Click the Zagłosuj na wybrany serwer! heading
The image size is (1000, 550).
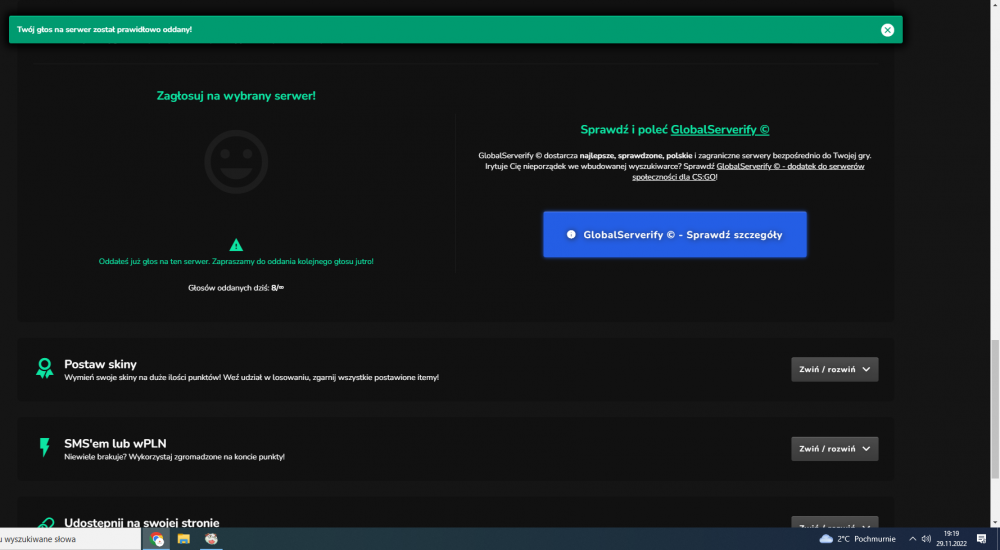tap(236, 96)
